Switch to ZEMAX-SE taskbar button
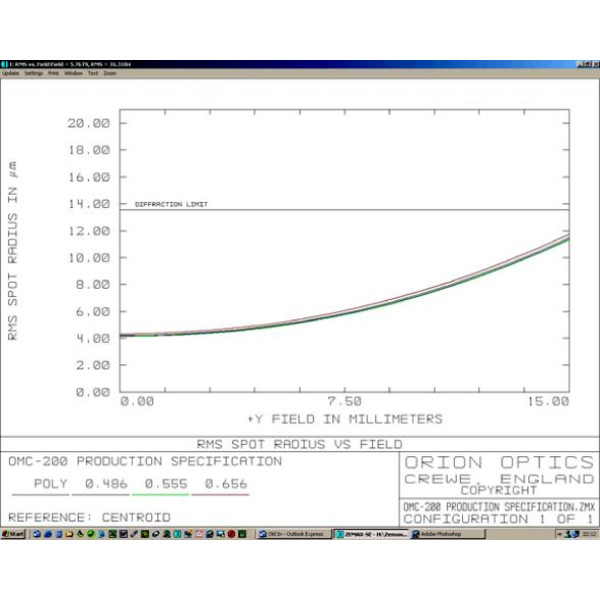Viewport: 600px width, 600px height. pyautogui.click(x=370, y=535)
